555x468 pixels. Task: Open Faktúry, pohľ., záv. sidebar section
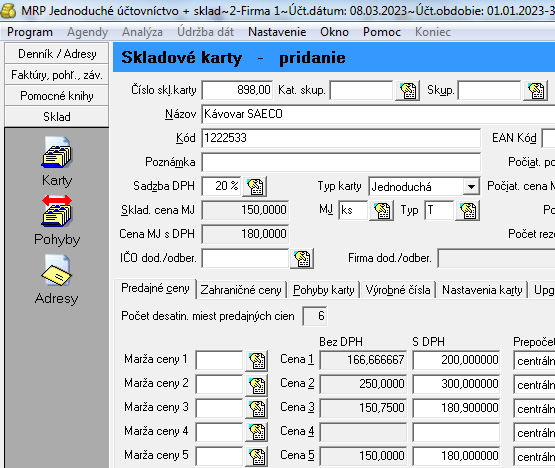point(57,75)
